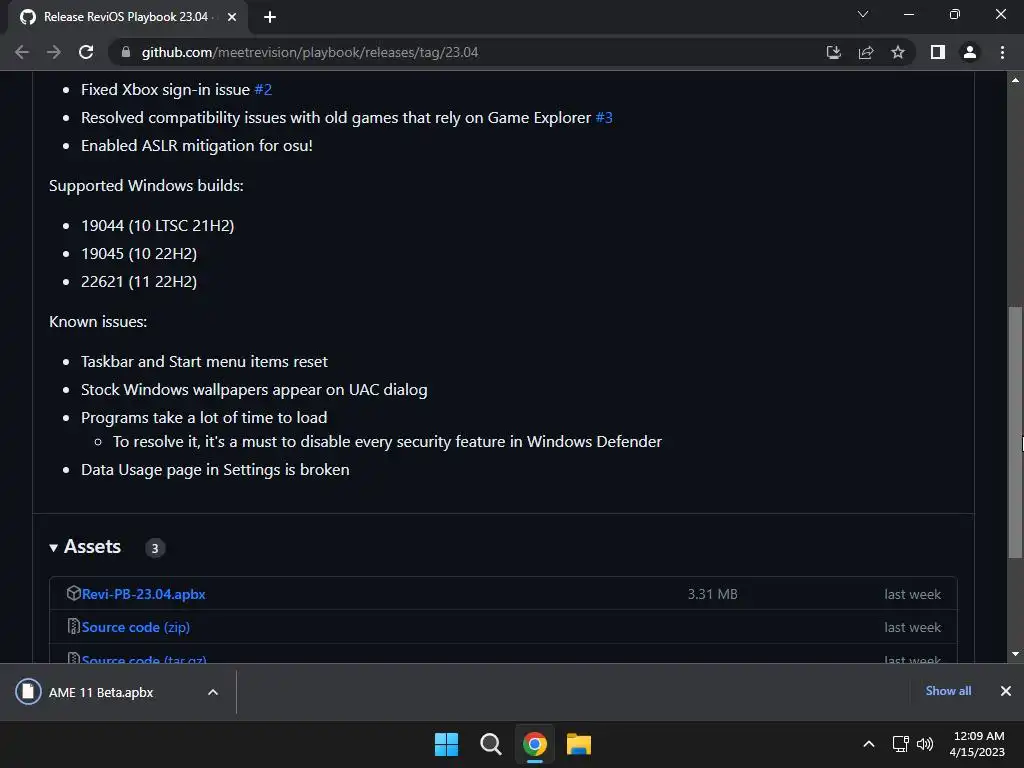Download Revi-PB-23.04.apbx asset
1024x768 pixels.
(x=144, y=594)
